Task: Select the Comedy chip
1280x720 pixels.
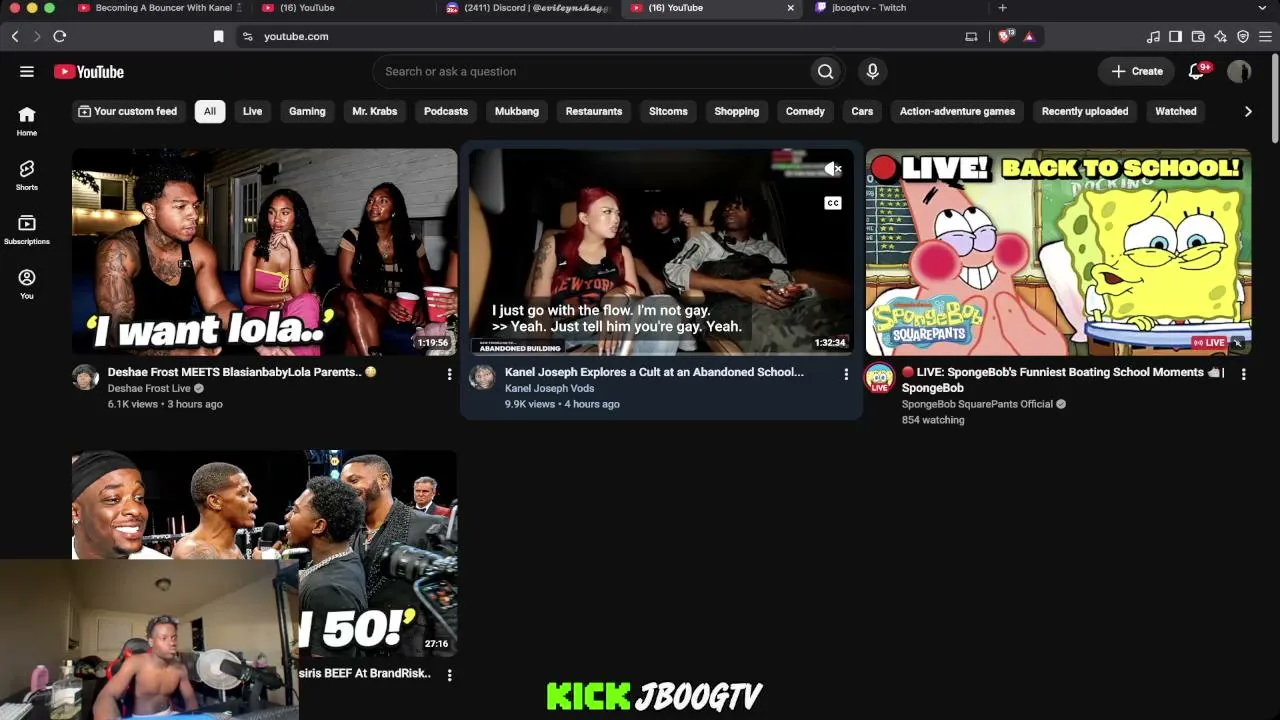Action: 805,111
